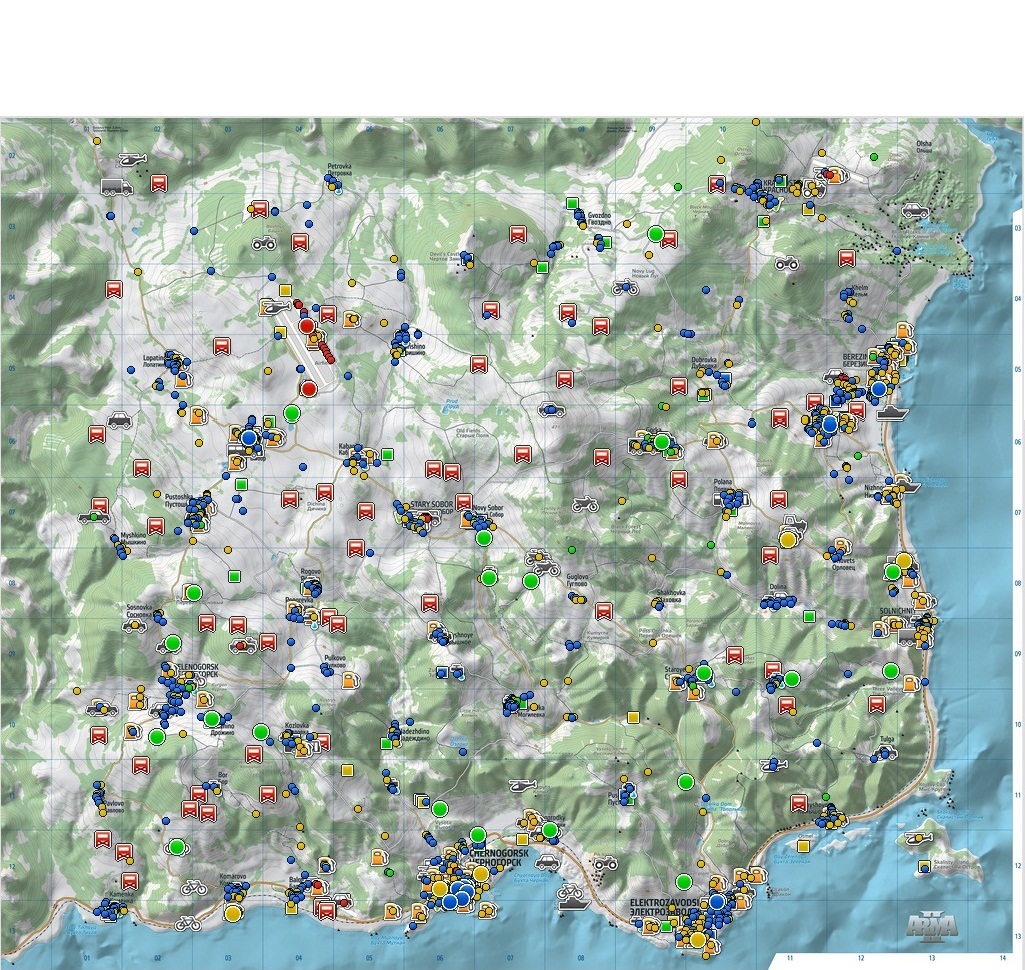Click the fuel pump icon south of Pulkovo
Screen dimensions: 1025x970
coord(350,679)
